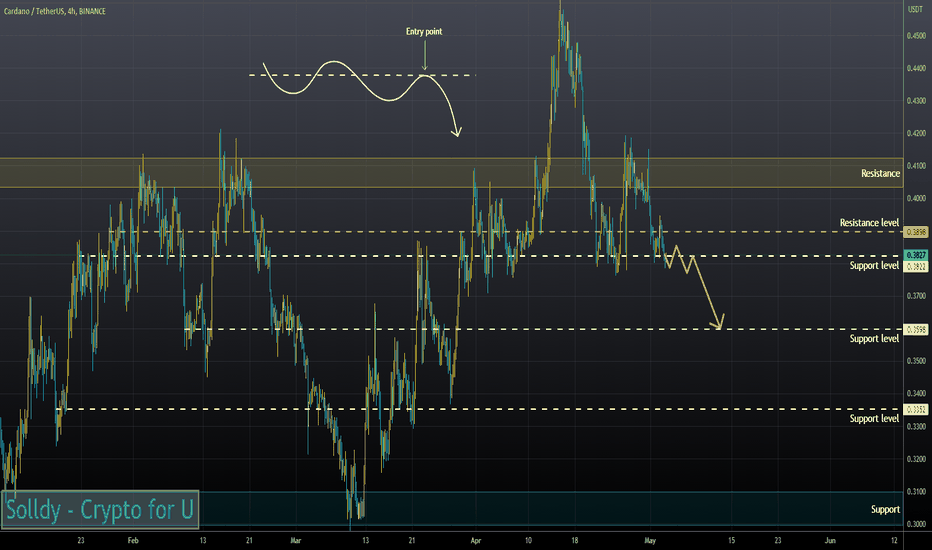Click the 'USDT' currency label above the price axis
932x550 pixels.
(x=915, y=10)
